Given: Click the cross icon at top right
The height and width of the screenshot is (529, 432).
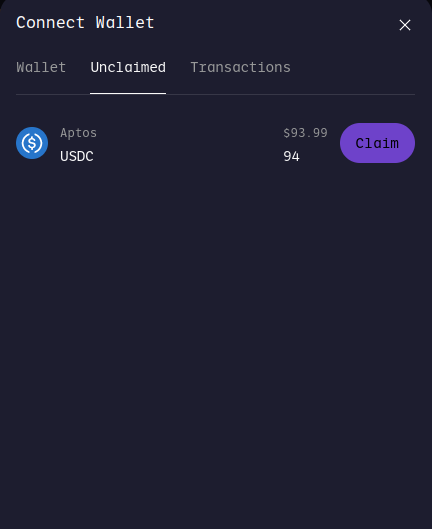Looking at the screenshot, I should pyautogui.click(x=405, y=25).
